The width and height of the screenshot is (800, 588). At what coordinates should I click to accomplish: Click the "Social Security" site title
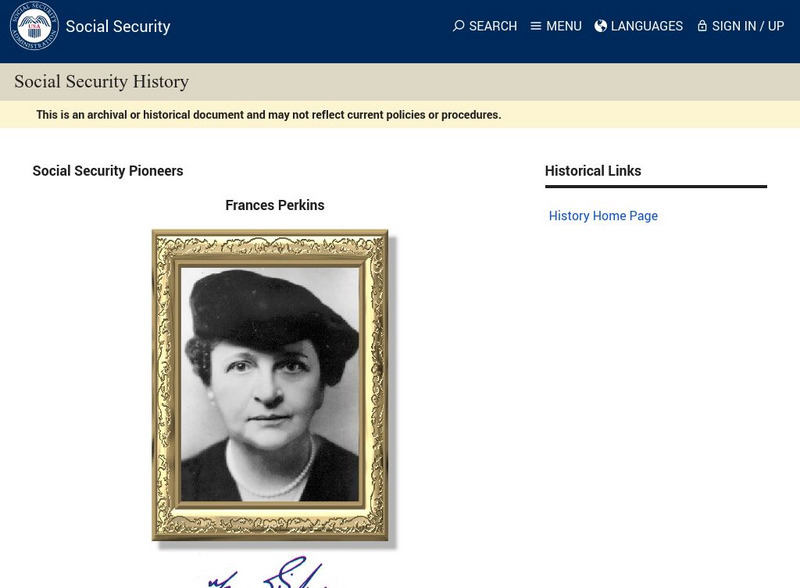118,27
